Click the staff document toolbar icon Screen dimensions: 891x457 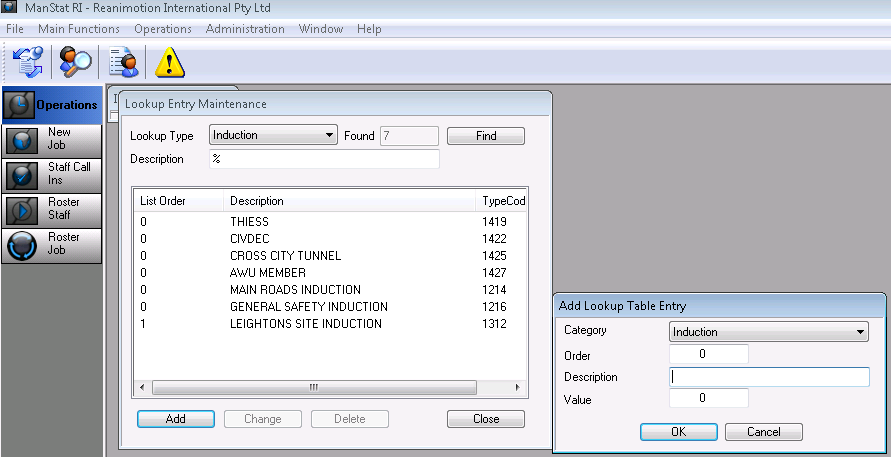[x=125, y=62]
